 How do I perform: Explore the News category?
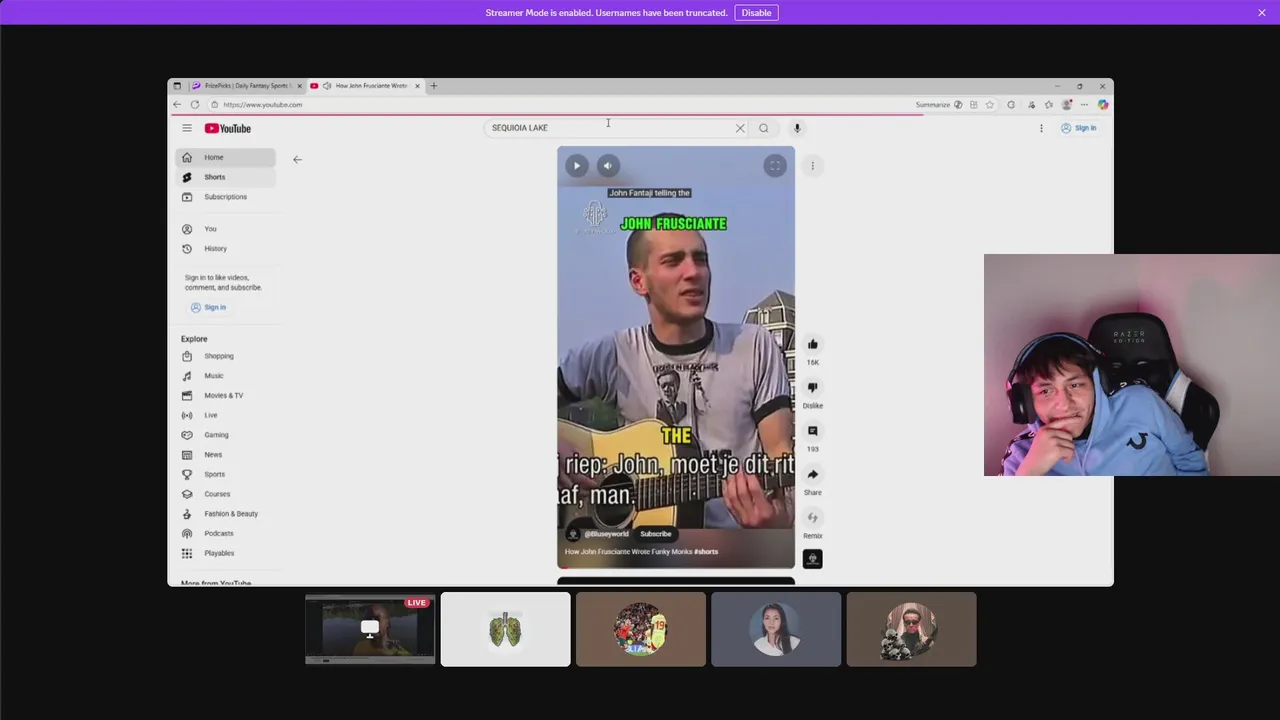coord(225,455)
